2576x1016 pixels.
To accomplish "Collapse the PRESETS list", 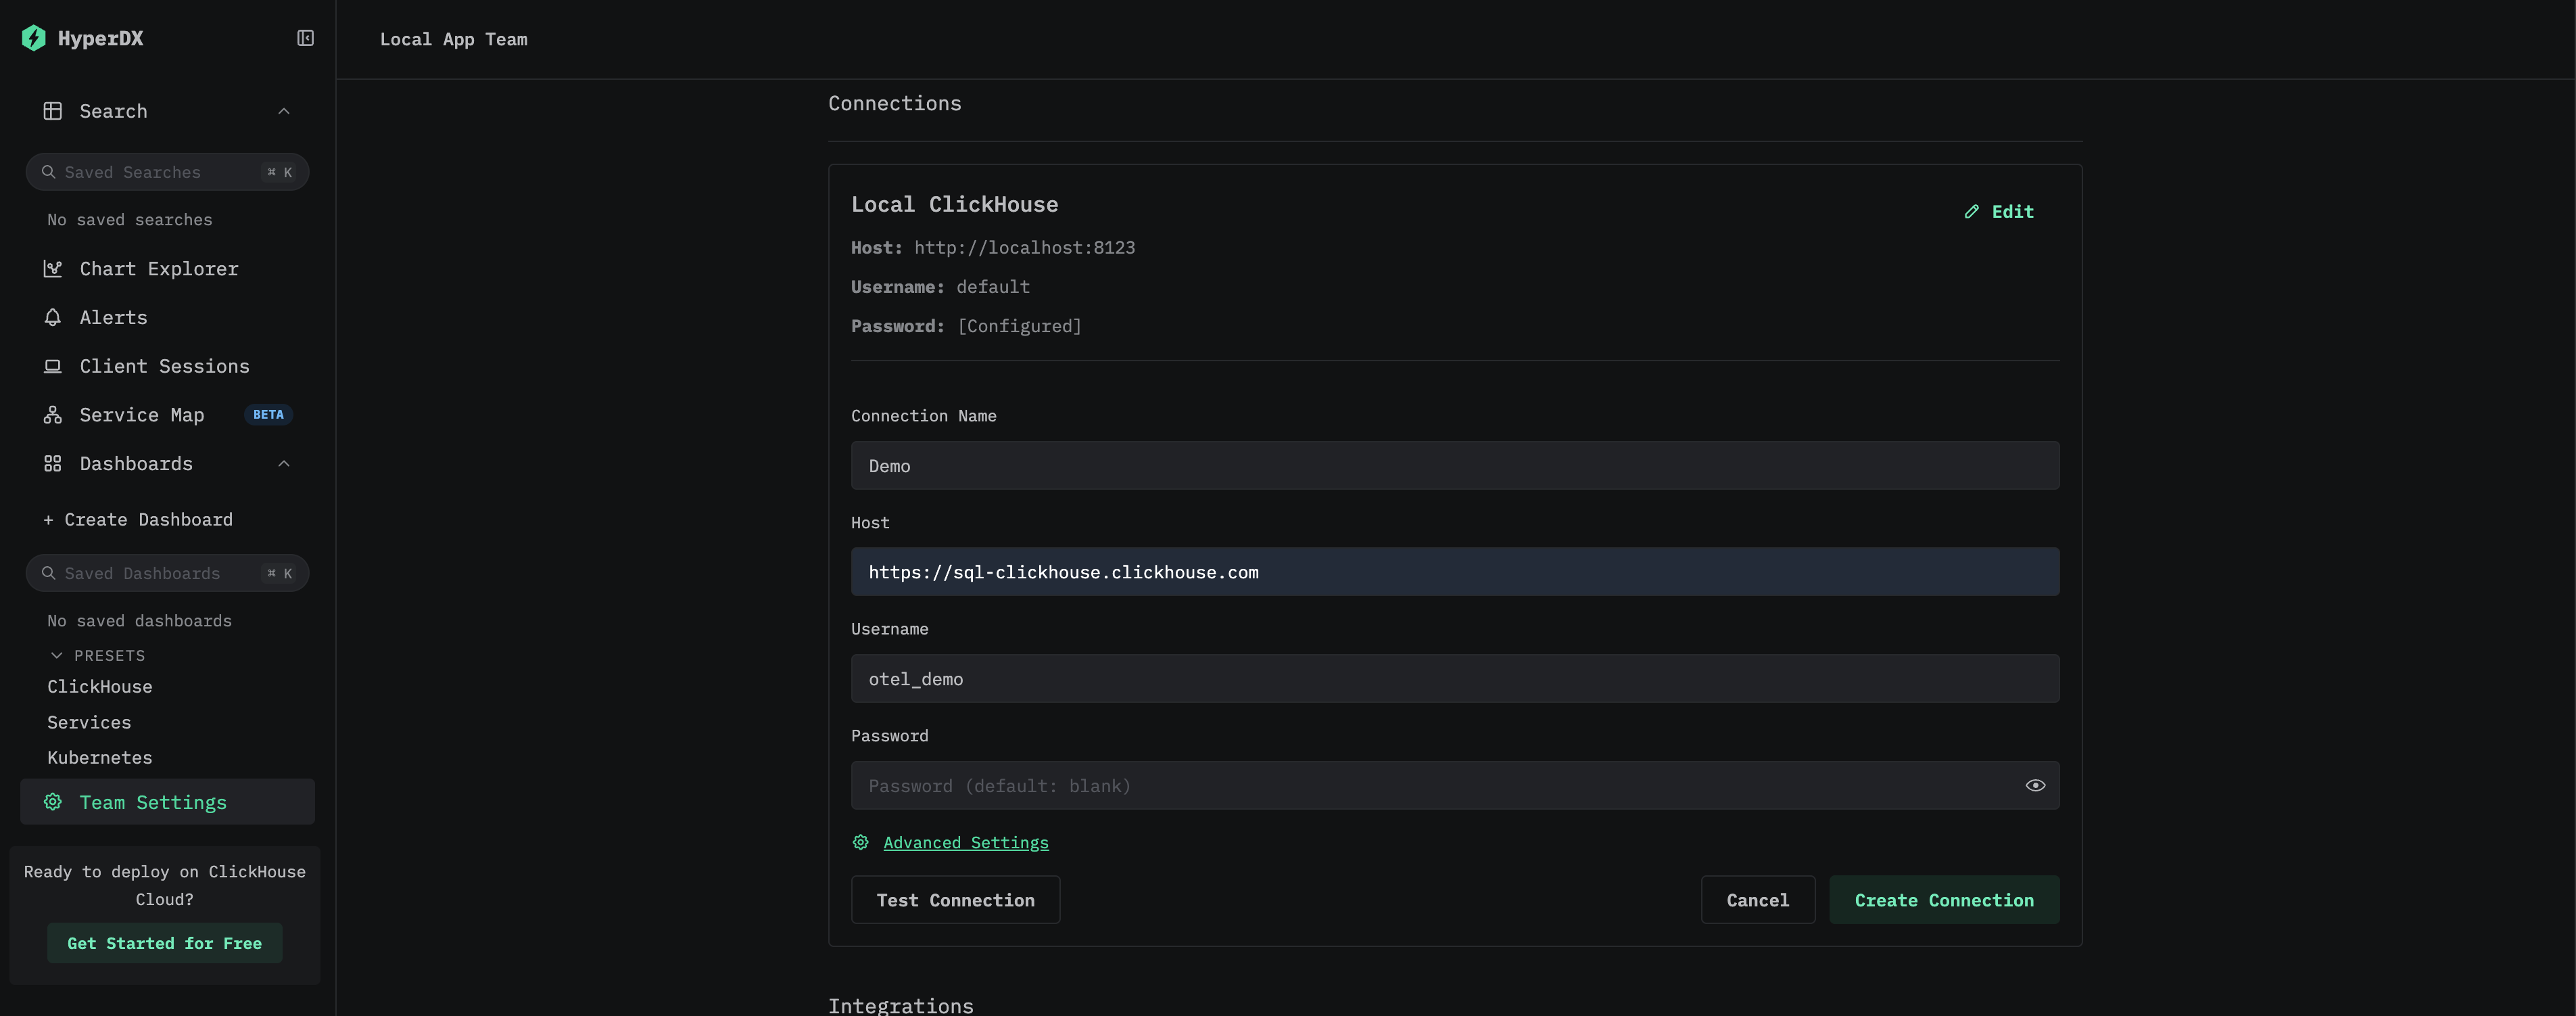I will 57,655.
